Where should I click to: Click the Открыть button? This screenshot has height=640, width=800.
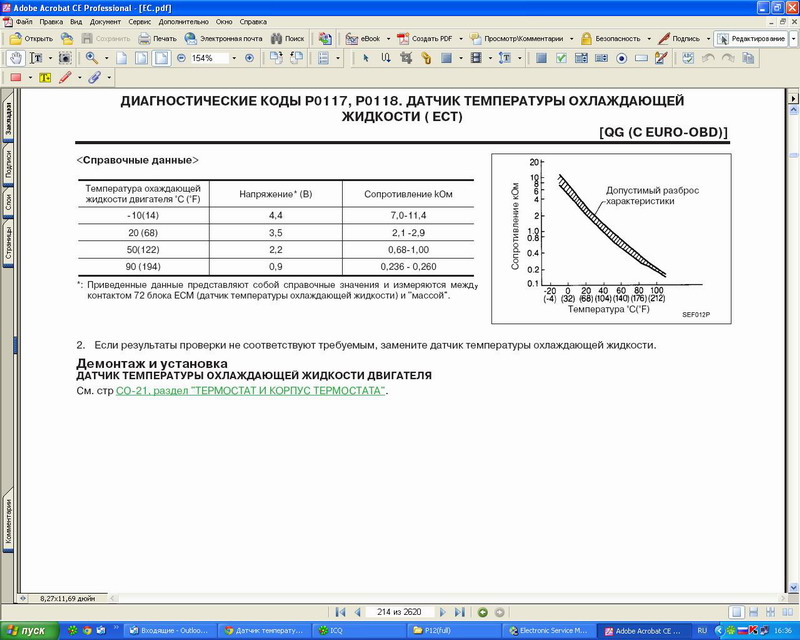point(32,39)
